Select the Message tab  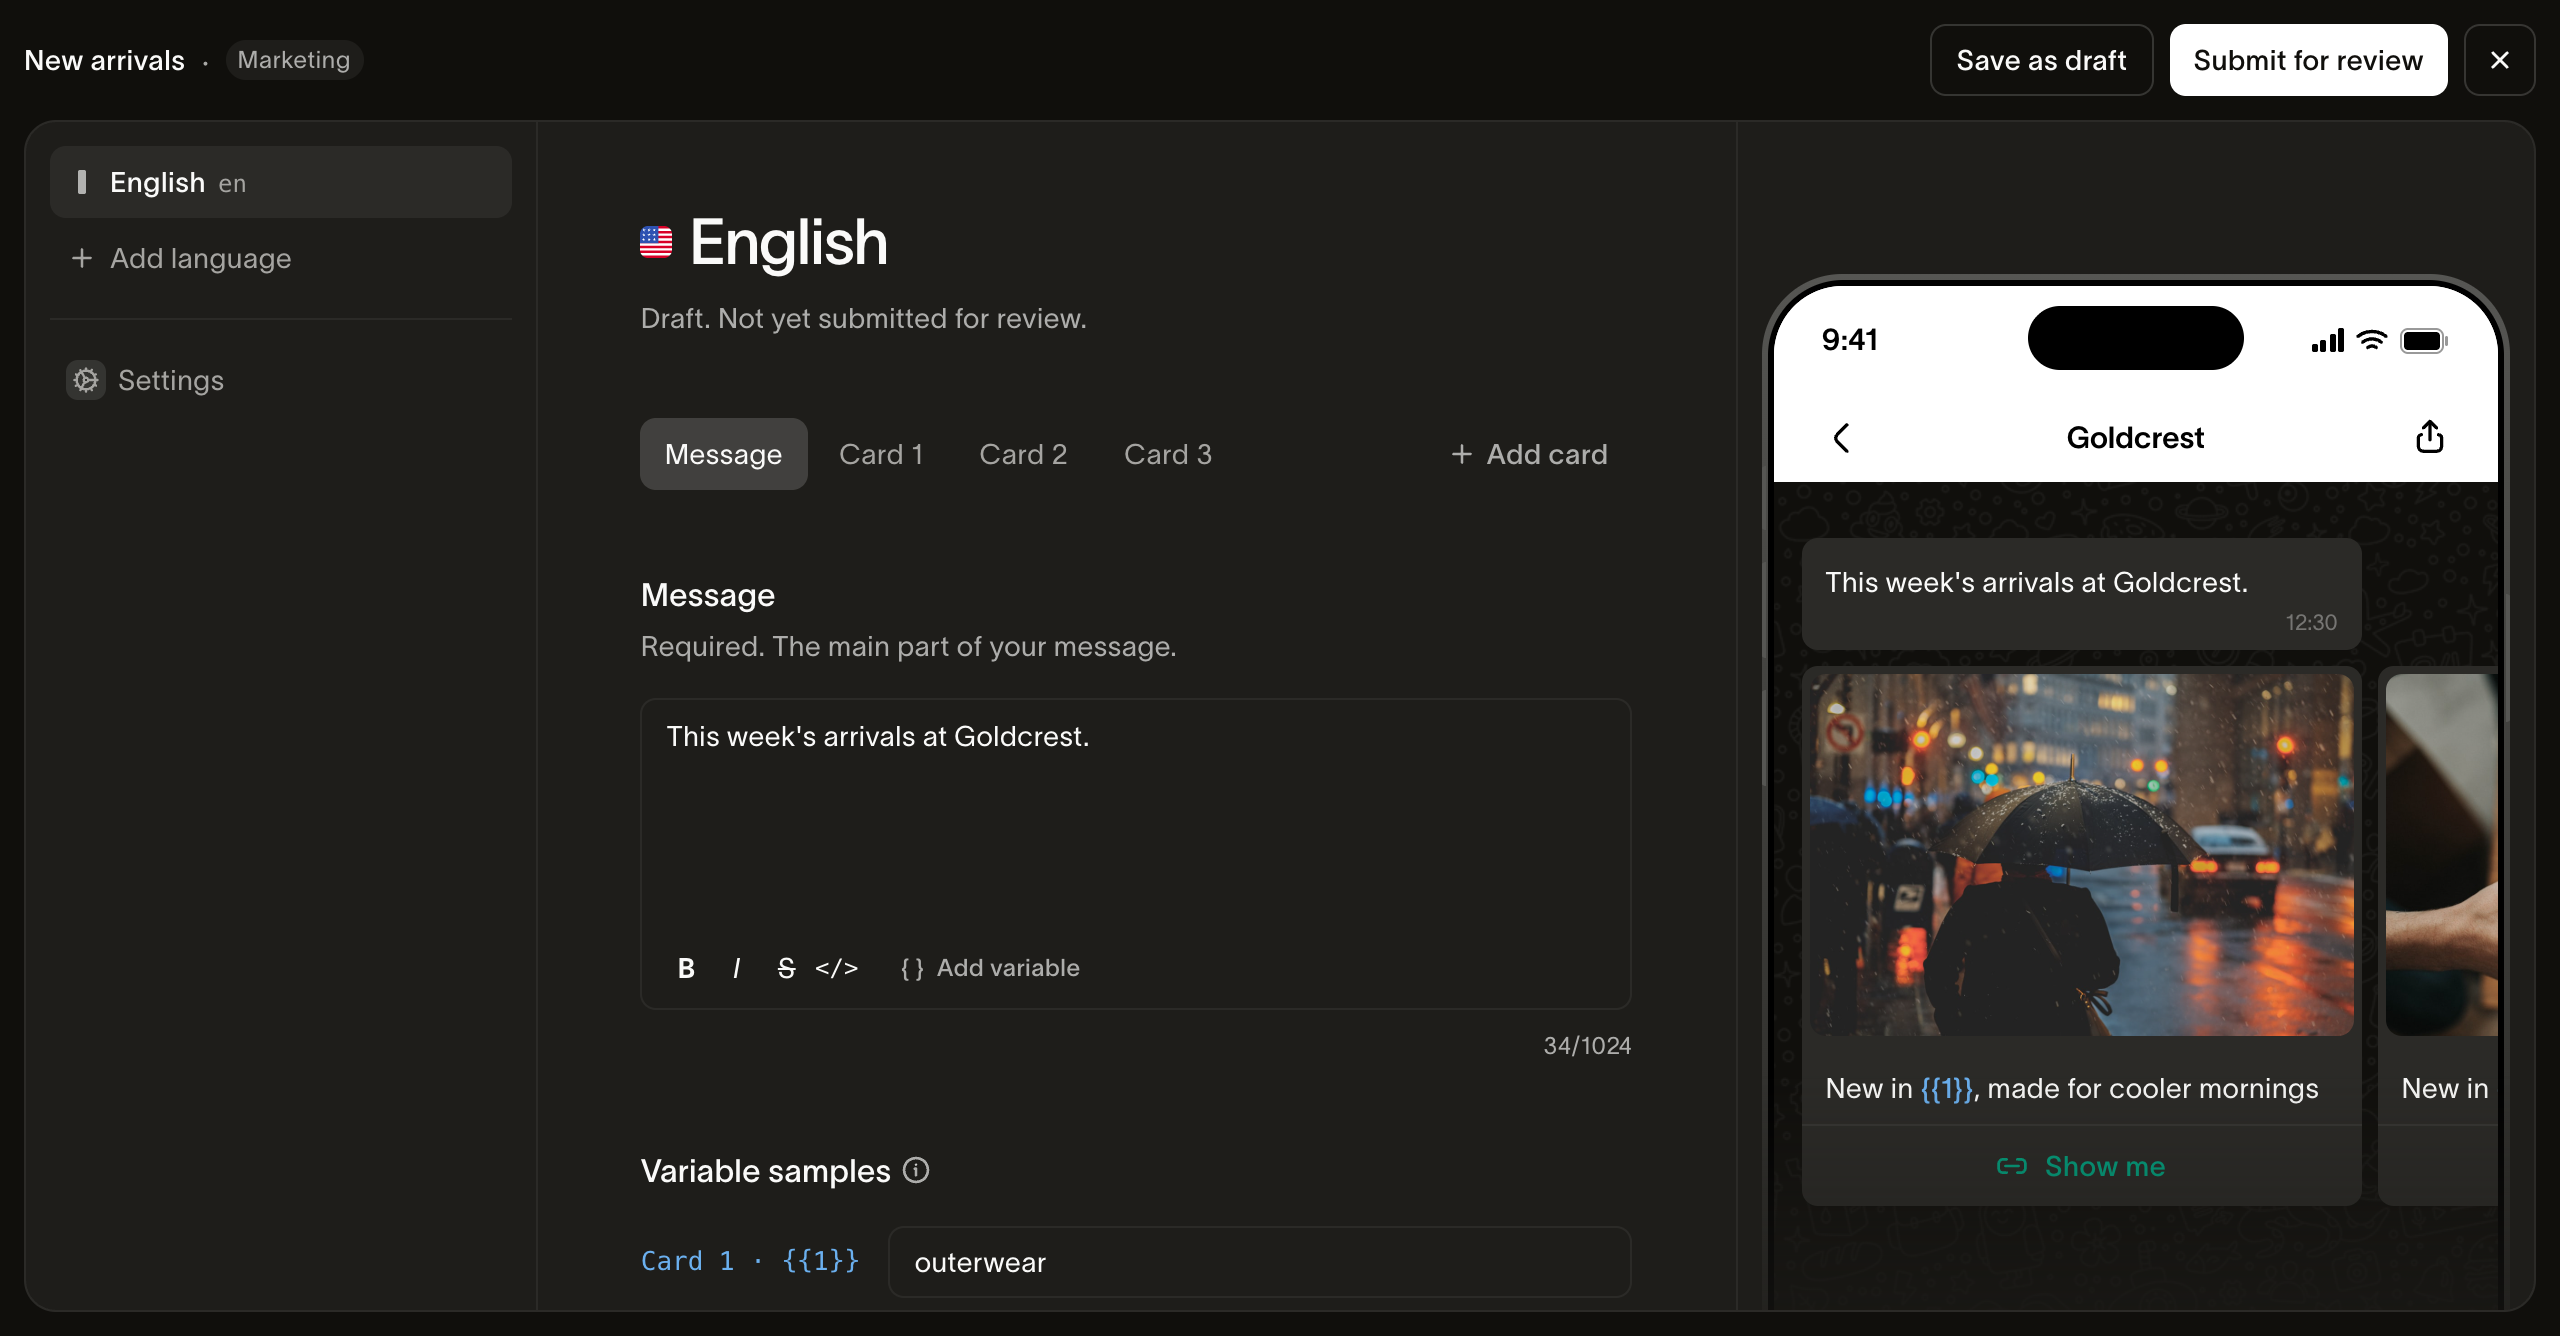724,454
